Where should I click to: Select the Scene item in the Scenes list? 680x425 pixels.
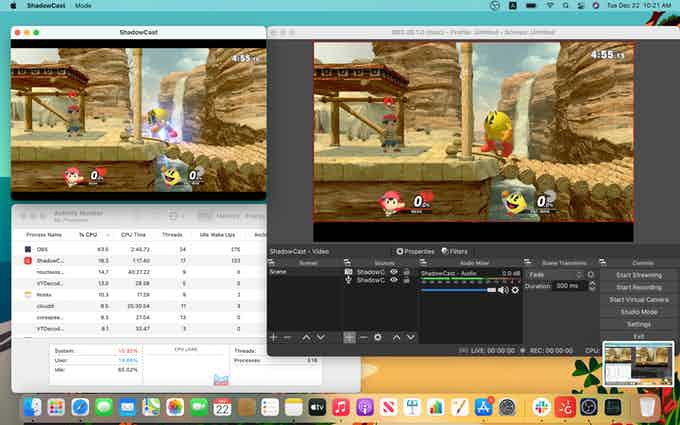pyautogui.click(x=304, y=272)
